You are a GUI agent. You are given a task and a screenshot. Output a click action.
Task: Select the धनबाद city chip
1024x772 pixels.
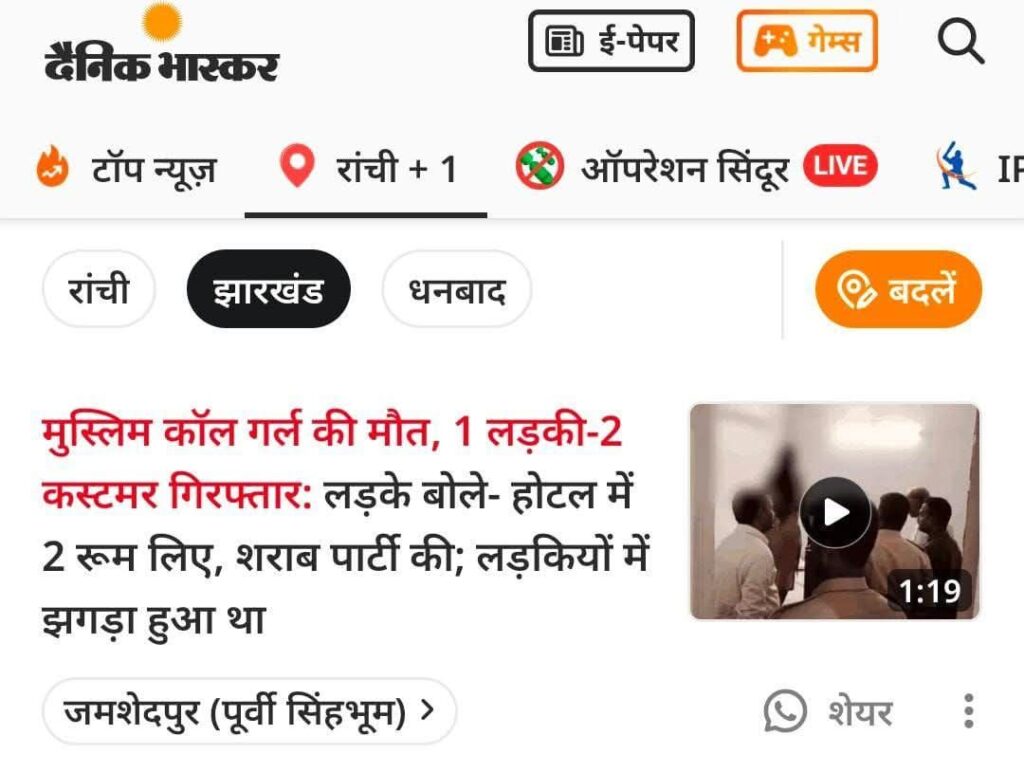pos(456,289)
